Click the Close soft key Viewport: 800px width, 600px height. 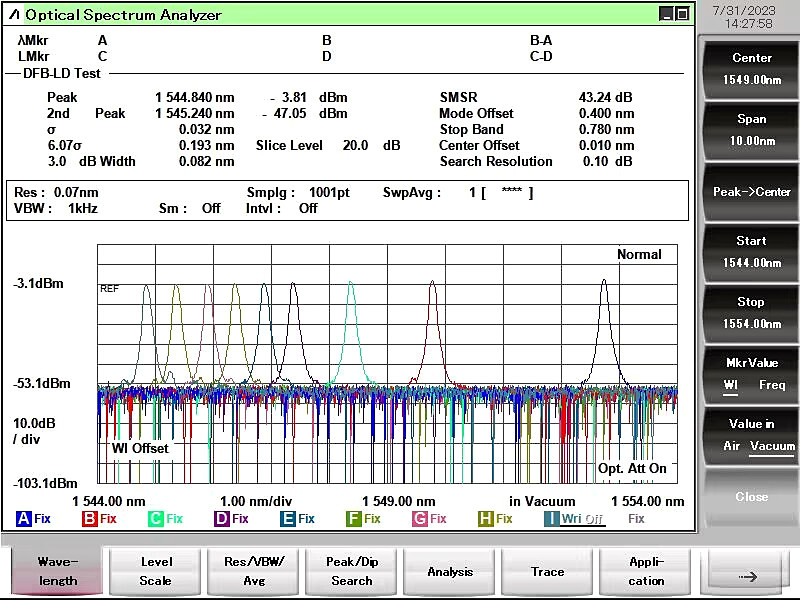[752, 496]
